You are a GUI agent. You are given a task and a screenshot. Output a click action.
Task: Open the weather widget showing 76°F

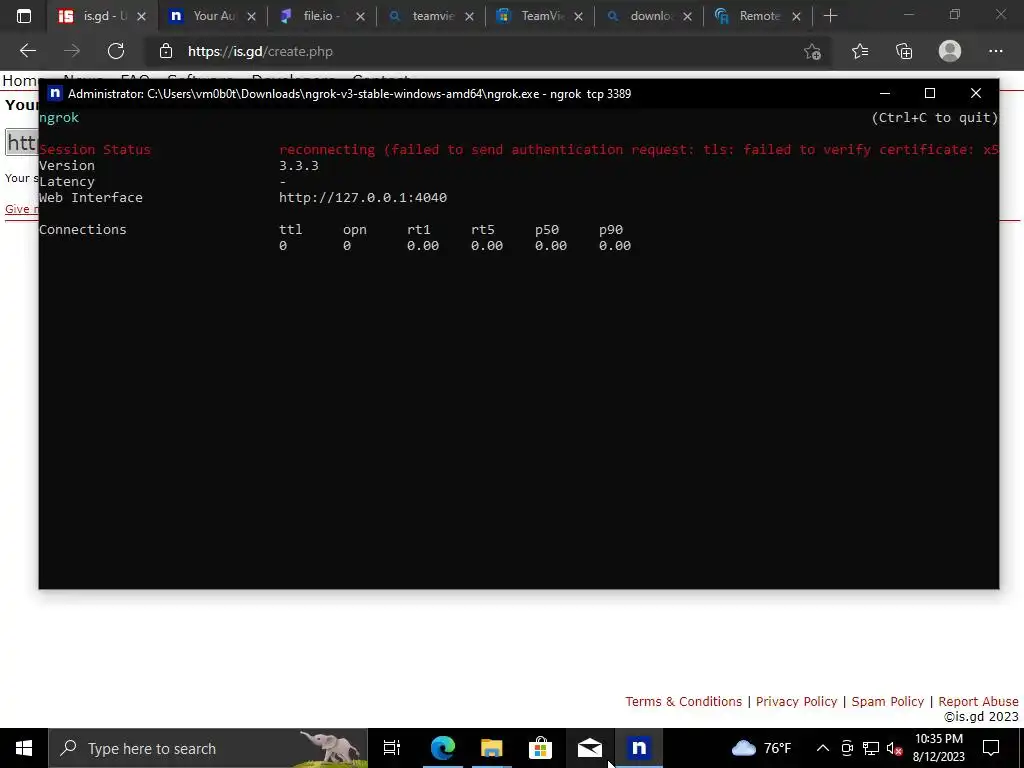click(761, 748)
